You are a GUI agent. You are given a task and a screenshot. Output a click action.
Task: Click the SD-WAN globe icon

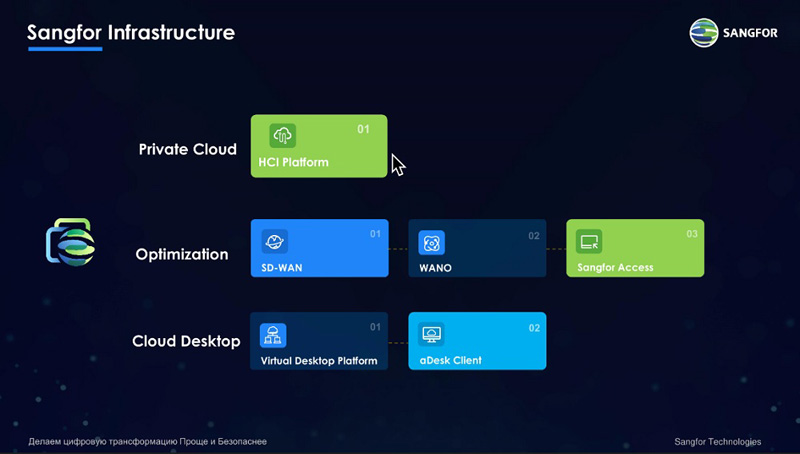tap(275, 241)
